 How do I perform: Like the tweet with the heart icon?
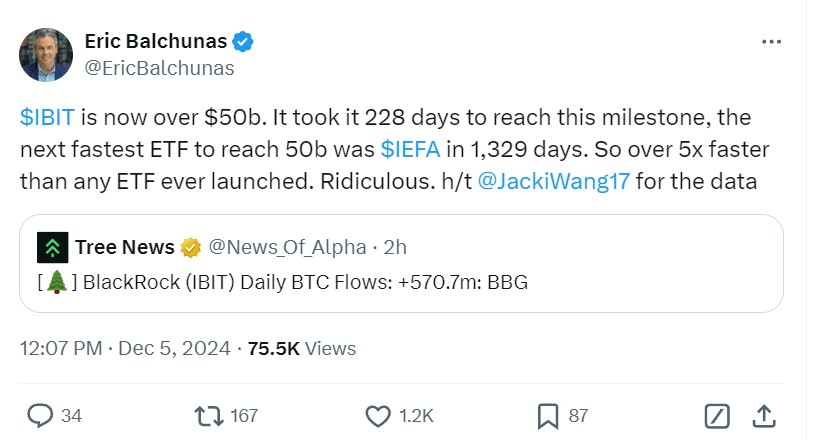point(378,415)
